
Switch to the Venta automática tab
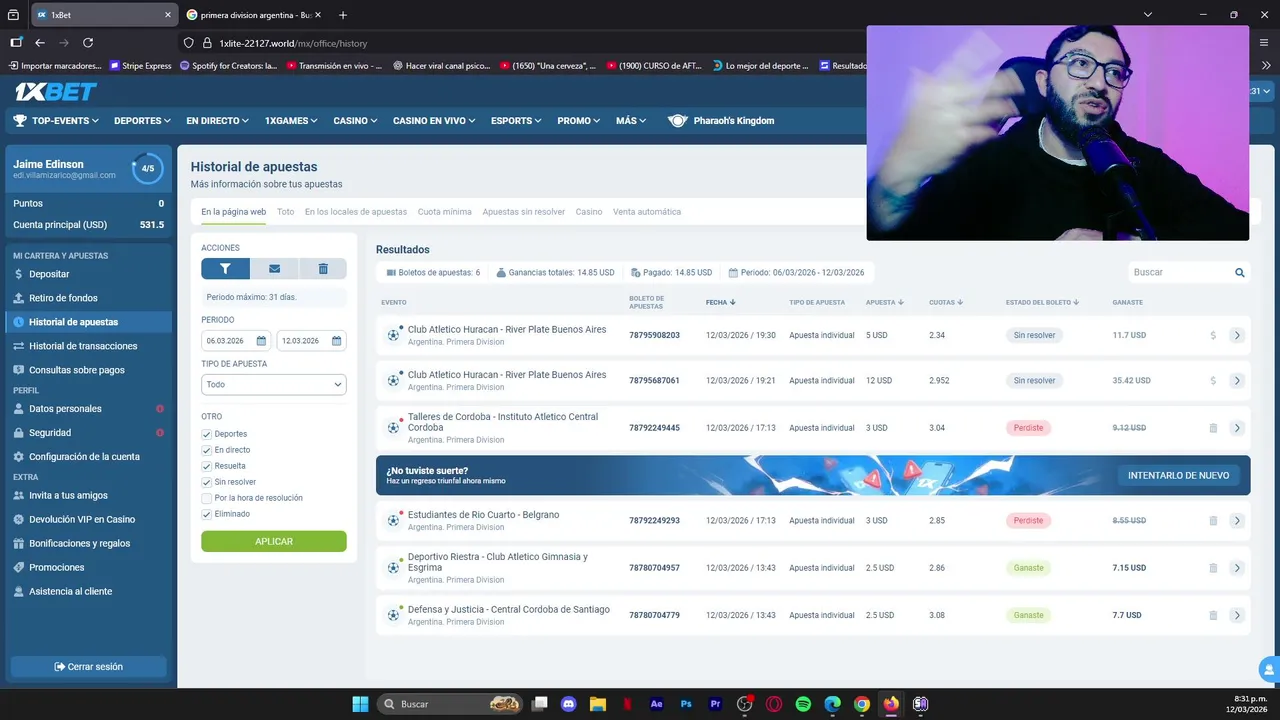[647, 212]
